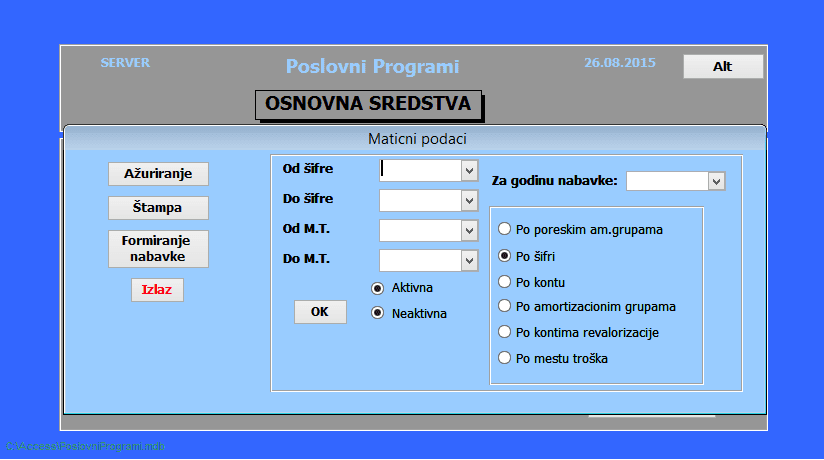Image resolution: width=824 pixels, height=460 pixels.
Task: Expand the Od šifre dropdown arrow
Action: click(x=469, y=171)
